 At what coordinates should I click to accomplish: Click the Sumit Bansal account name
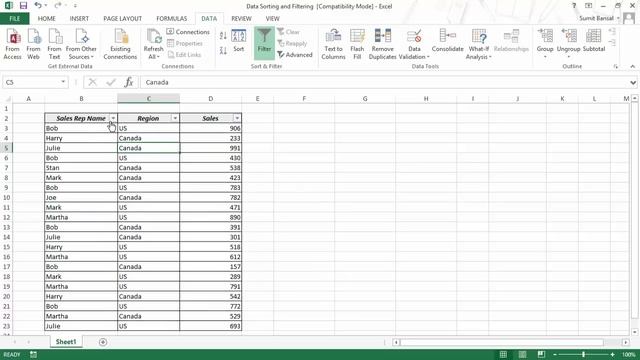[x=596, y=18]
